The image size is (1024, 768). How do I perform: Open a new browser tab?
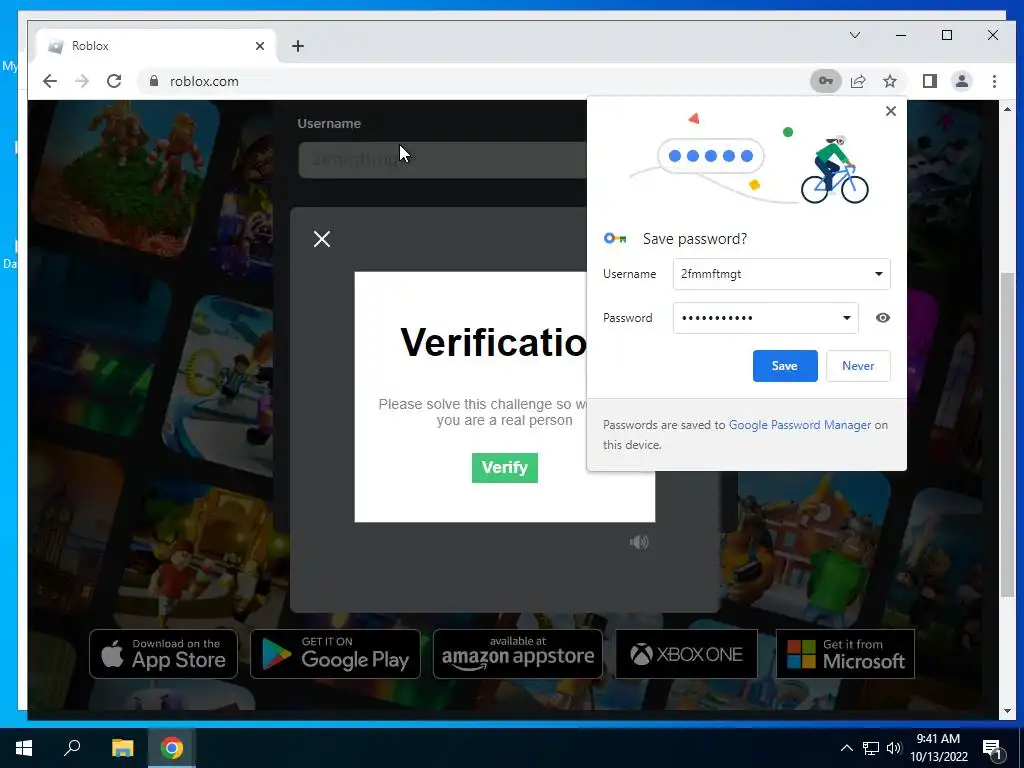(x=298, y=46)
